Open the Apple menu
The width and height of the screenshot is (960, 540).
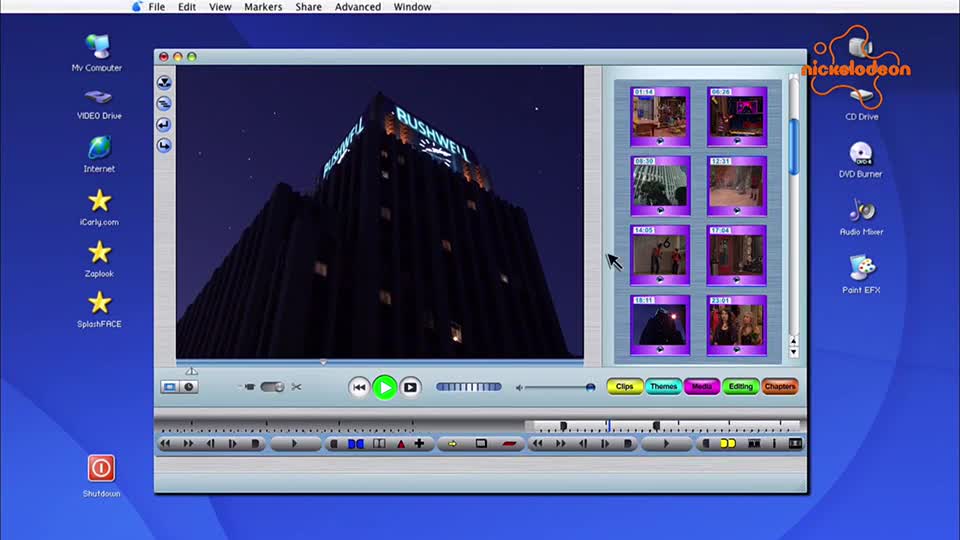pyautogui.click(x=137, y=7)
